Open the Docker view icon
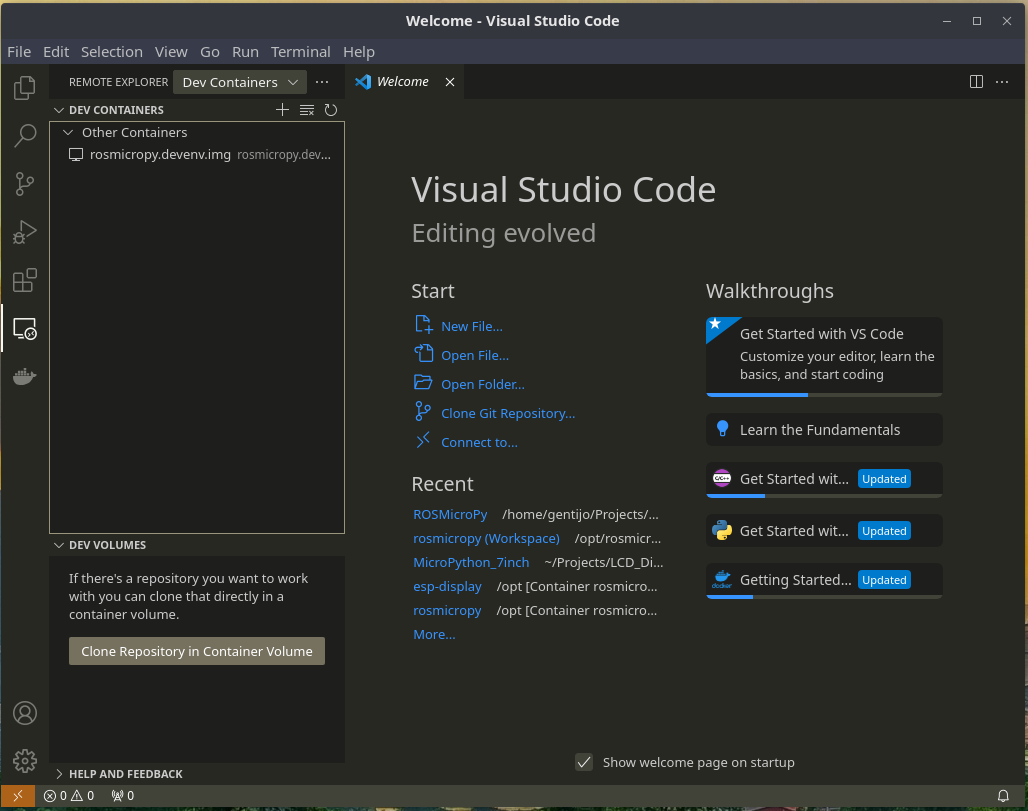The width and height of the screenshot is (1028, 811). pos(24,377)
